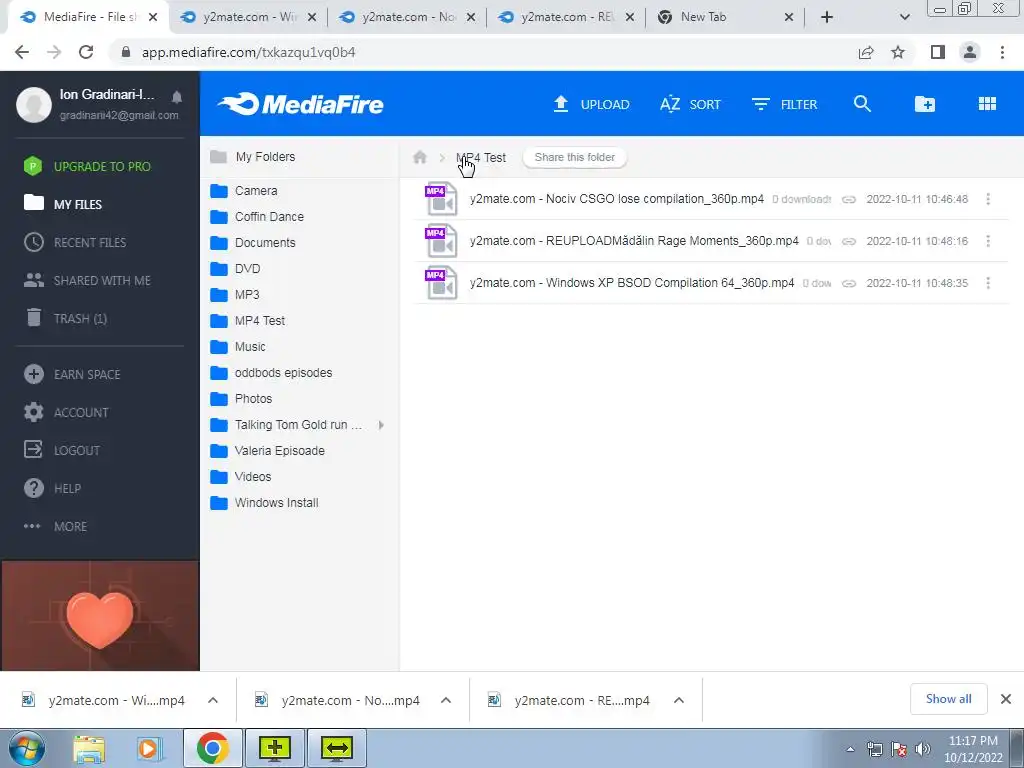
Task: Open the oddbods episodes folder
Action: 271,373
